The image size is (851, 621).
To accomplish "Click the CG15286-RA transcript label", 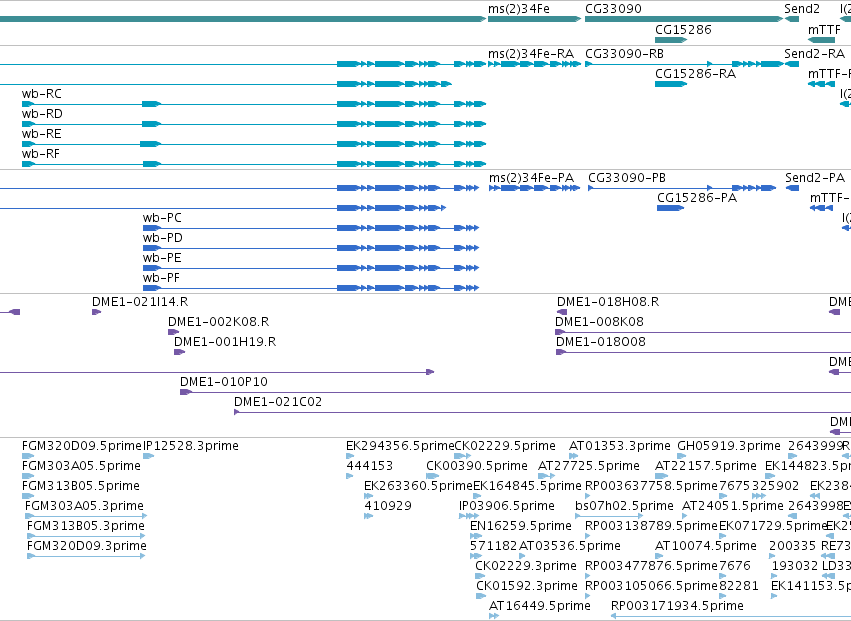I will [695, 74].
